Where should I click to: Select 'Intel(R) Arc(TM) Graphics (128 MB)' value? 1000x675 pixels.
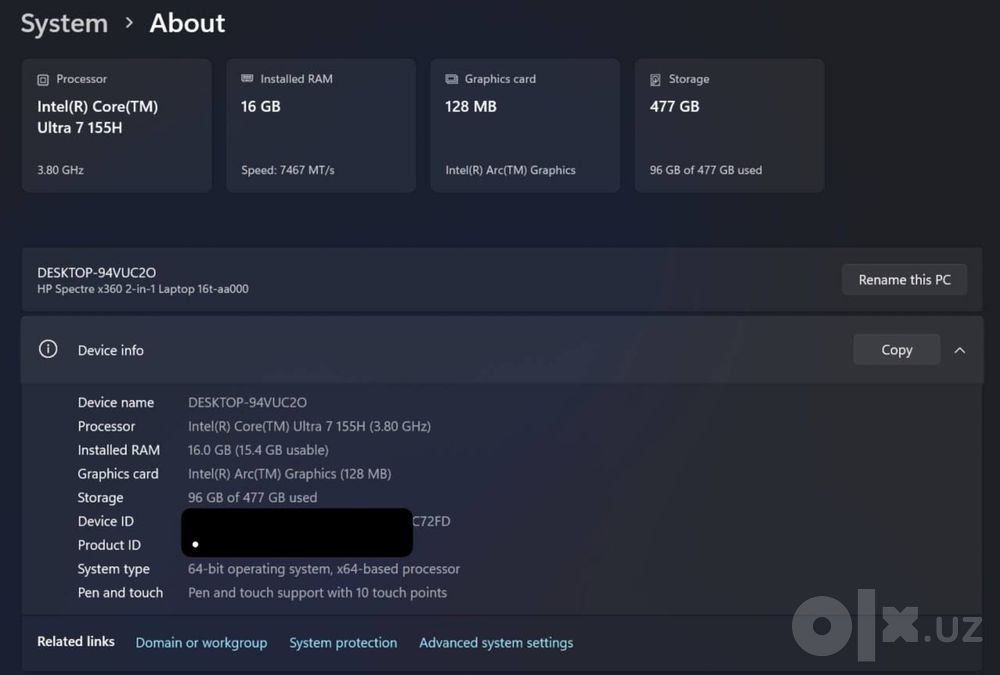pos(290,473)
